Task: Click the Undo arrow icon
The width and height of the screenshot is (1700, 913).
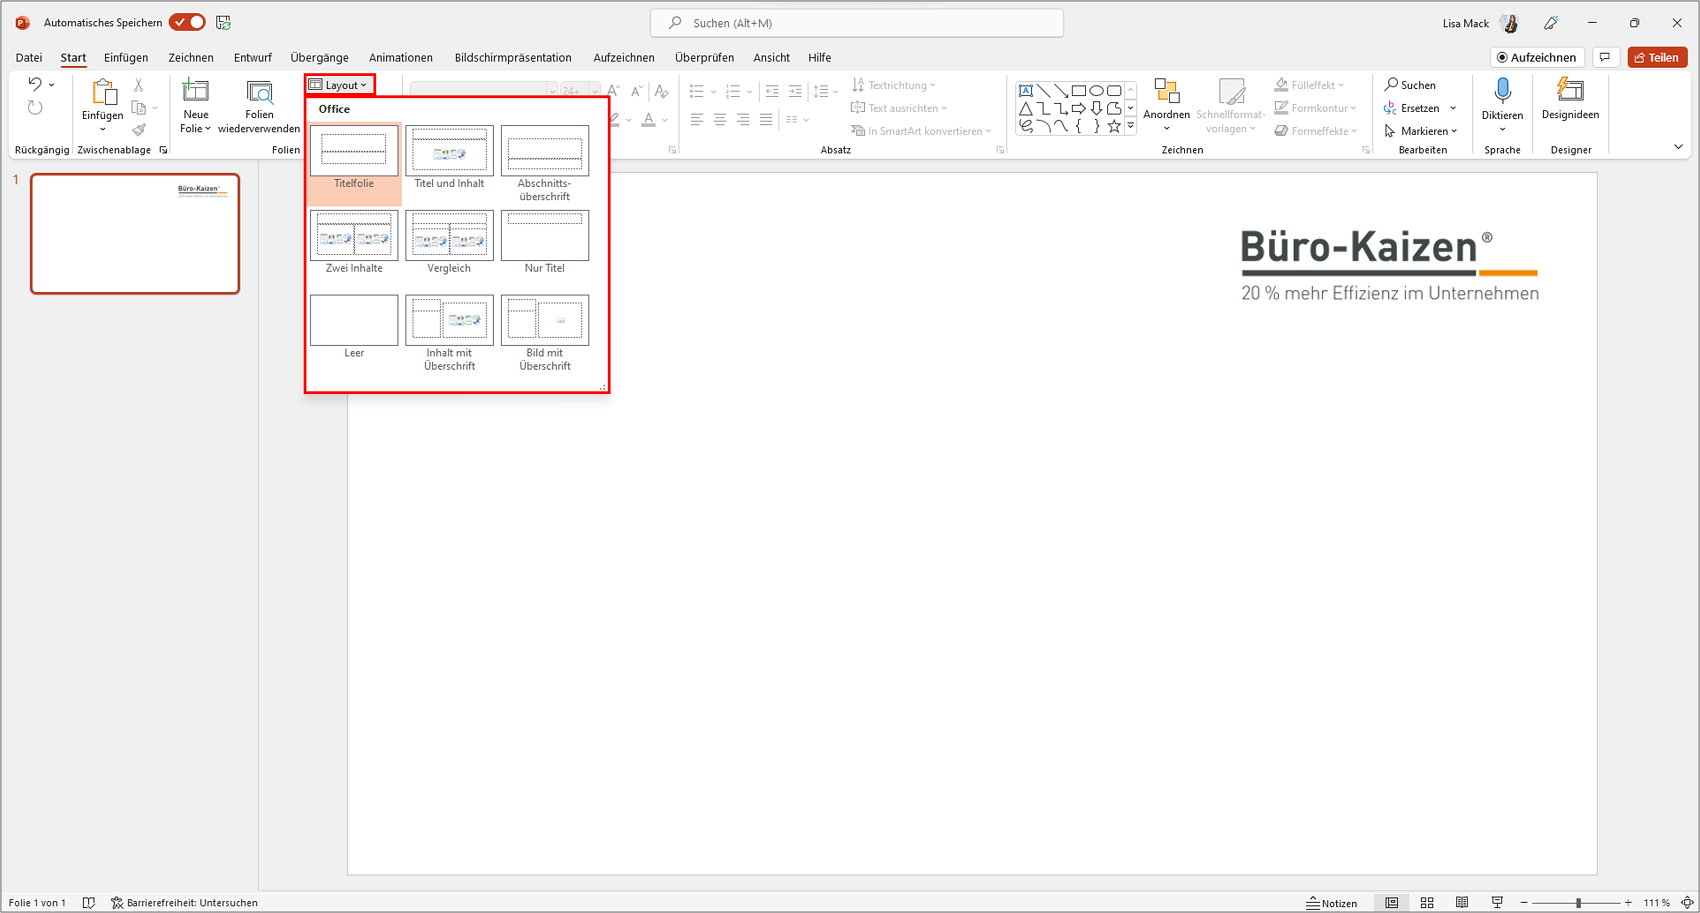Action: click(x=35, y=85)
